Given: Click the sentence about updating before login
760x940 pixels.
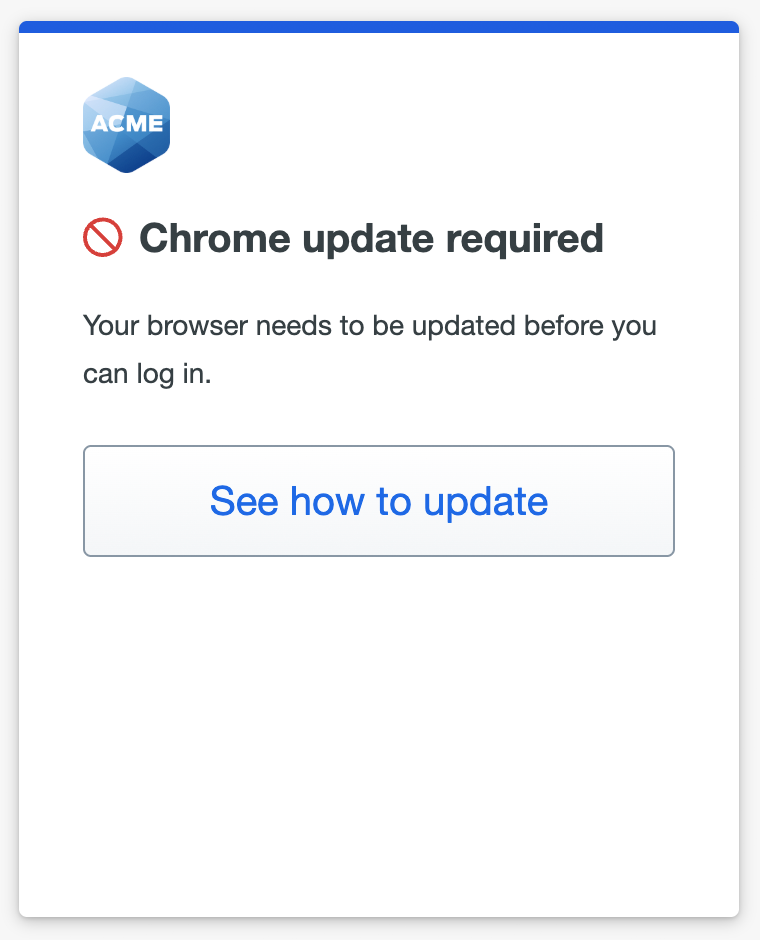Looking at the screenshot, I should (x=370, y=348).
